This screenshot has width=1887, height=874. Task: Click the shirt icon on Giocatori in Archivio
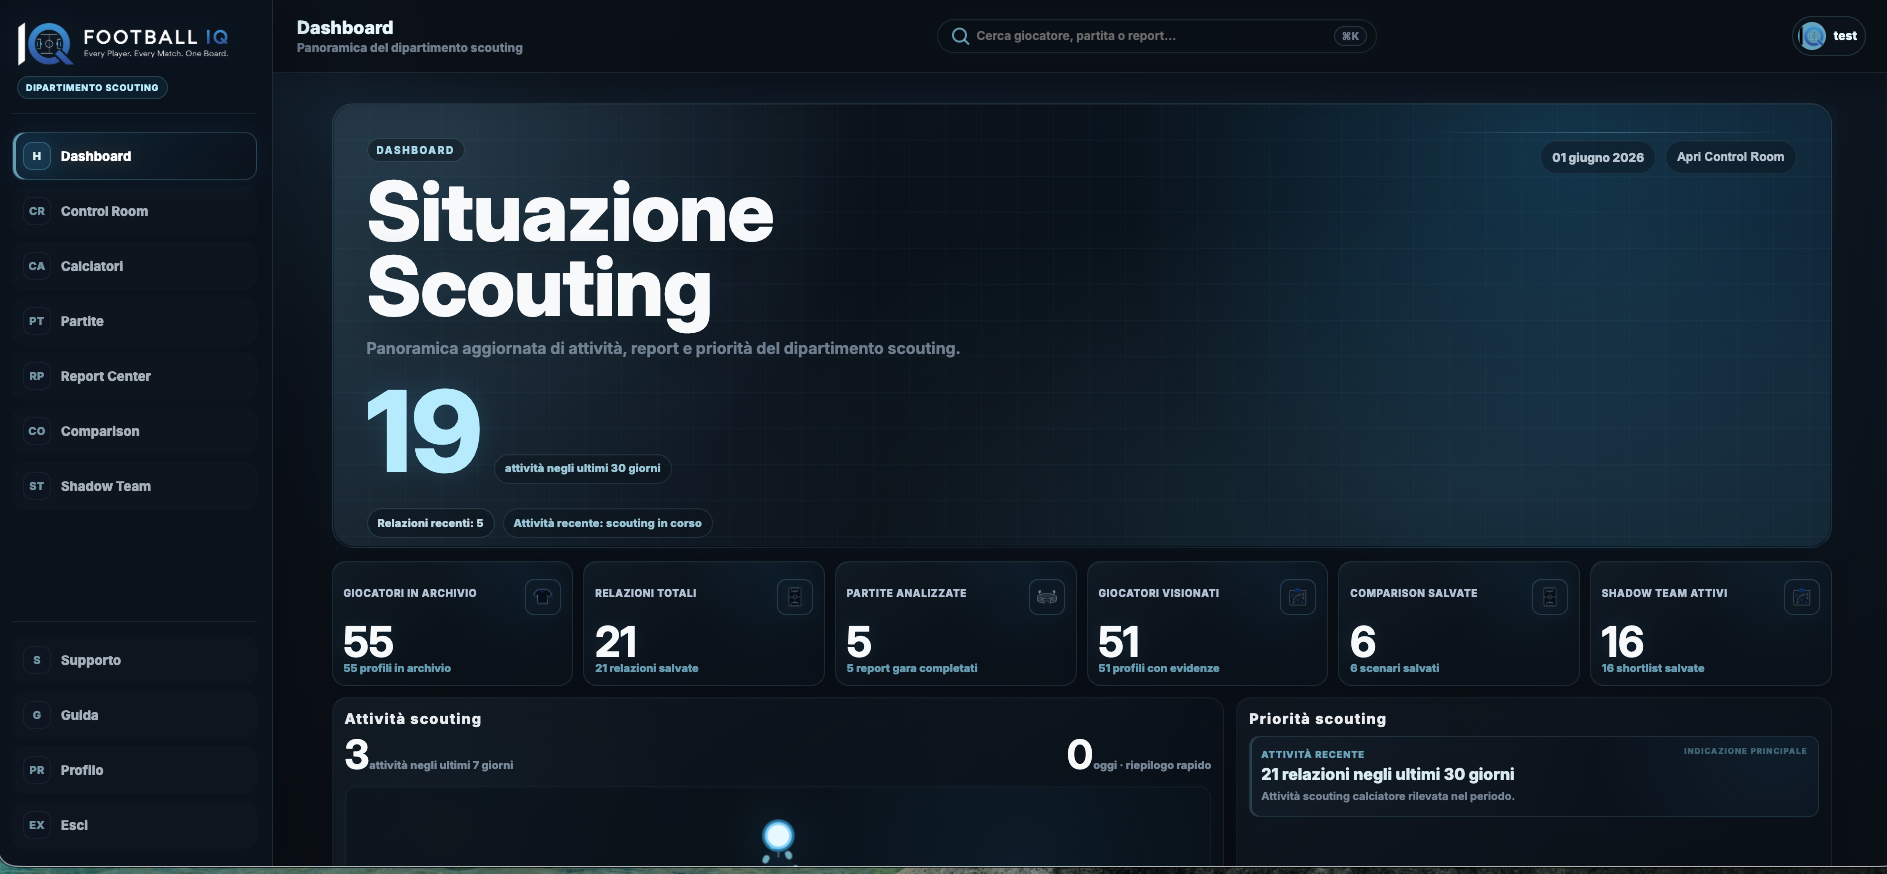pos(543,597)
